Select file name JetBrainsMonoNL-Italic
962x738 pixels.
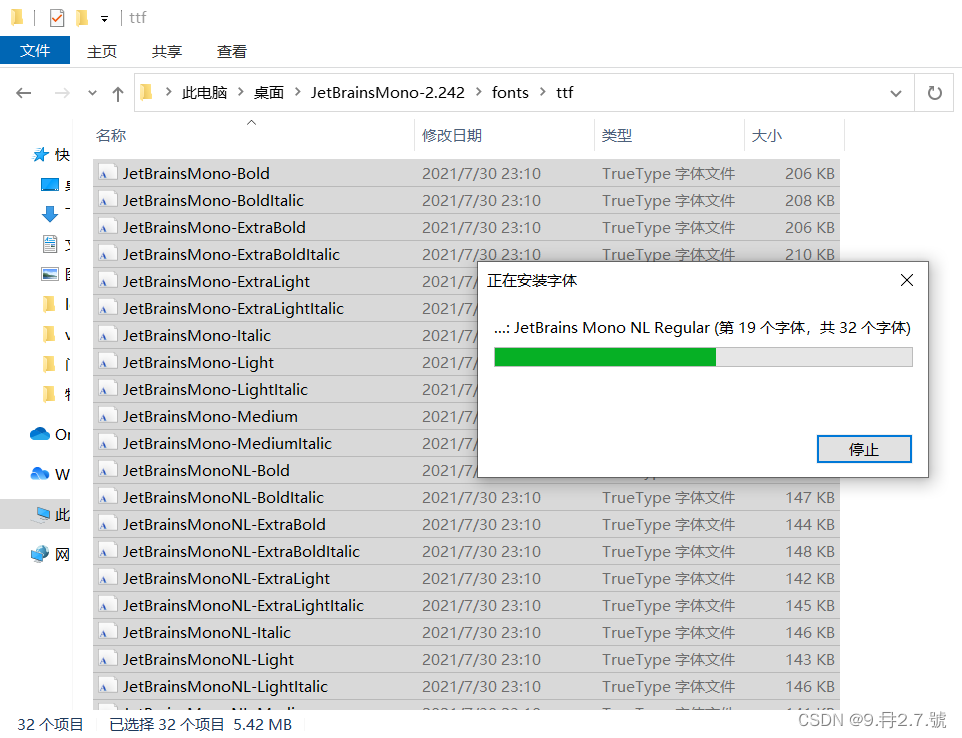[x=207, y=632]
